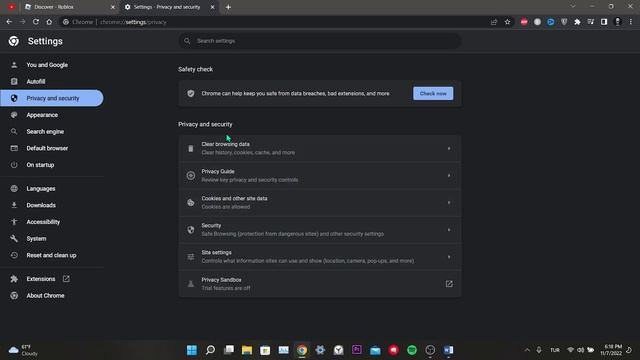The image size is (640, 360).
Task: Go to Appearance settings
Action: coord(42,115)
